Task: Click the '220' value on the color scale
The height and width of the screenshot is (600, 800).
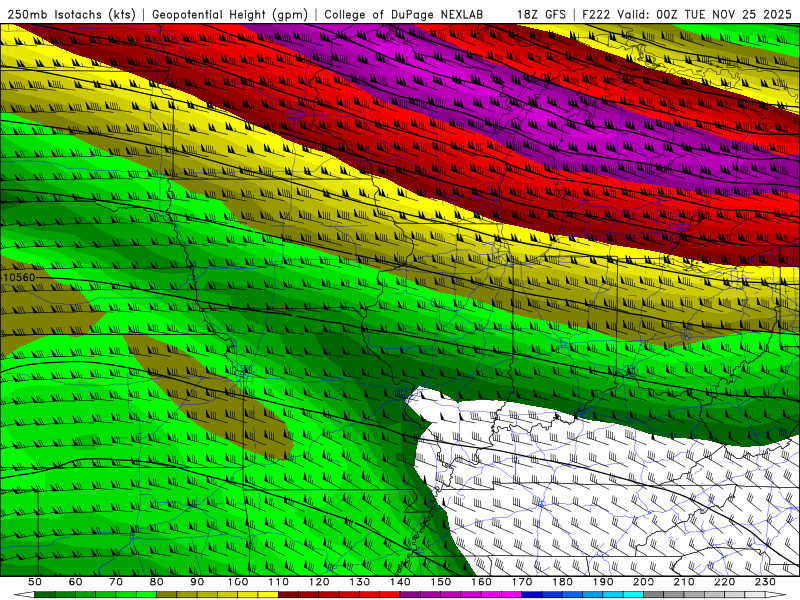Action: pos(725,582)
